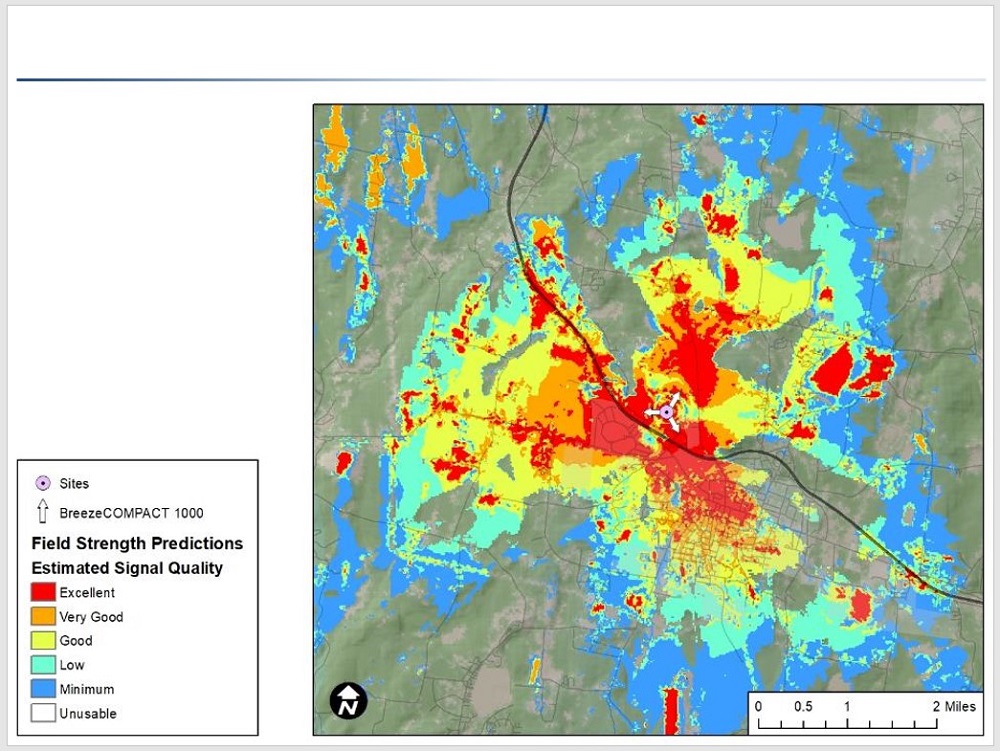The width and height of the screenshot is (1000, 751).
Task: Select the red Excellent color swatch
Action: (x=43, y=592)
